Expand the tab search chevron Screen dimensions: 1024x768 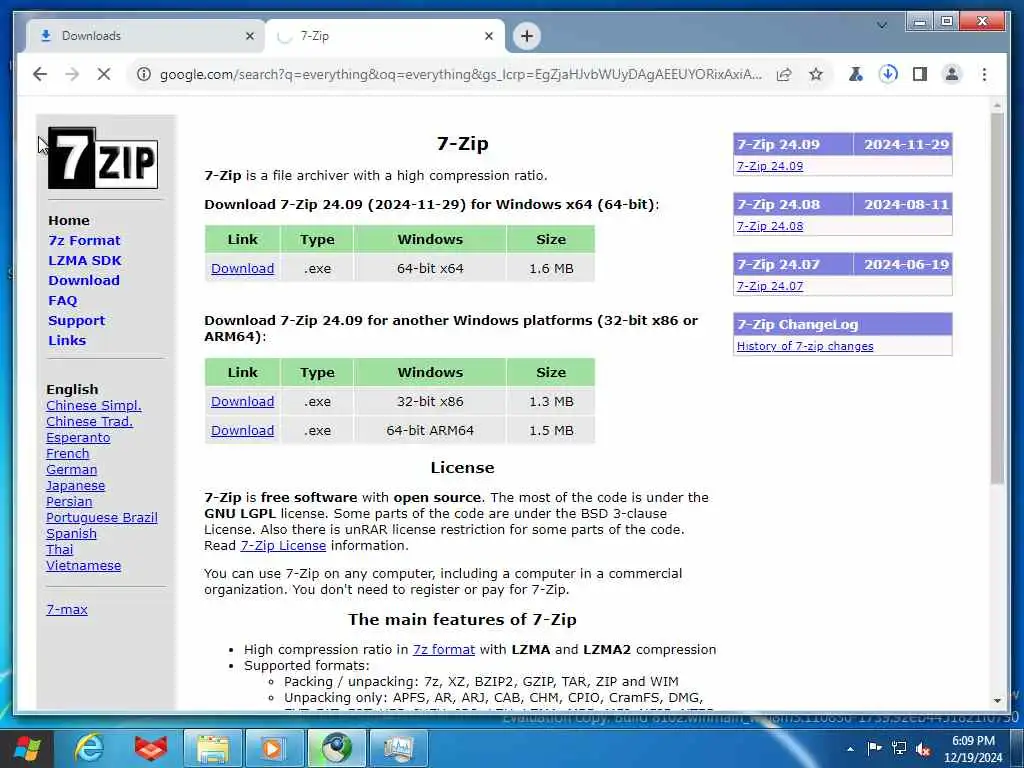(882, 25)
